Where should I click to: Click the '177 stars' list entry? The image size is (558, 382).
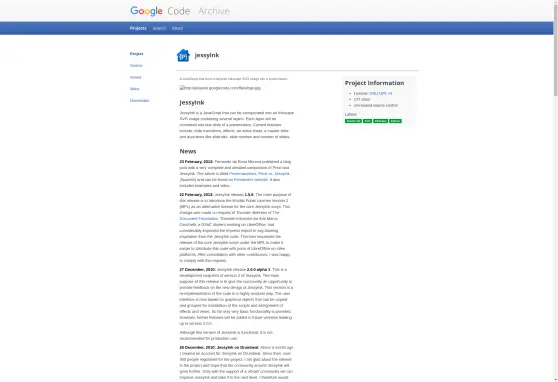(x=362, y=99)
